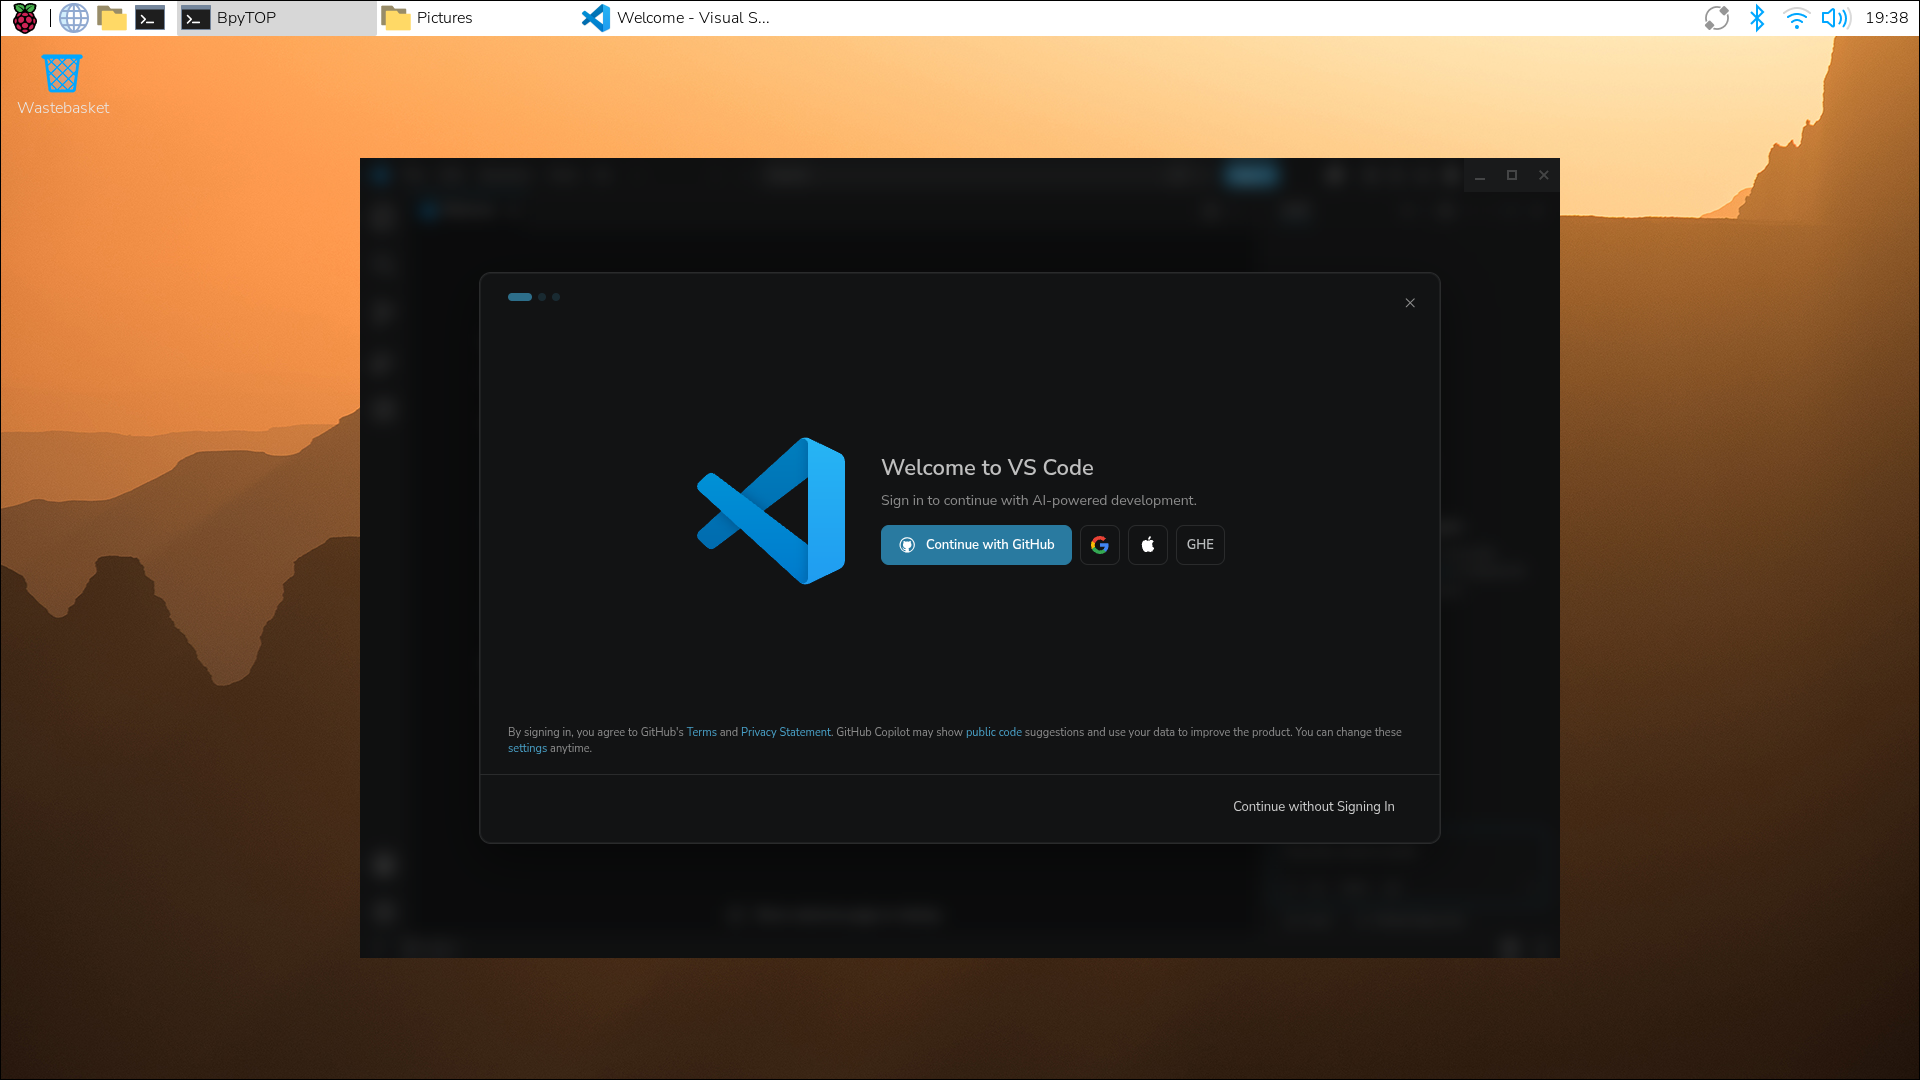Image resolution: width=1920 pixels, height=1080 pixels.
Task: Sign in with Apple icon button
Action: (1148, 545)
